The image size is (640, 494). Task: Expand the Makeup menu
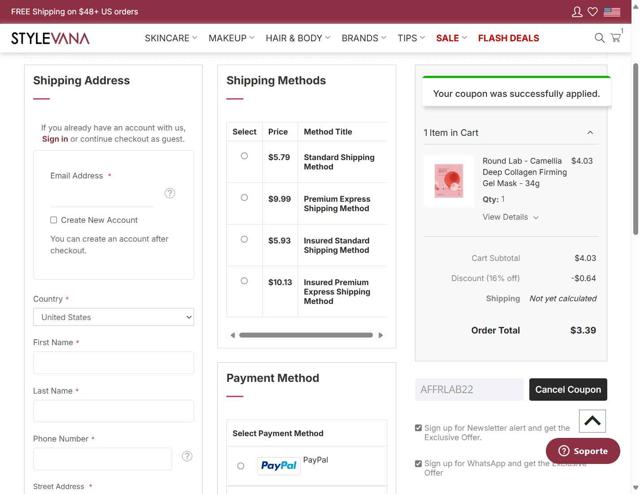pos(231,38)
